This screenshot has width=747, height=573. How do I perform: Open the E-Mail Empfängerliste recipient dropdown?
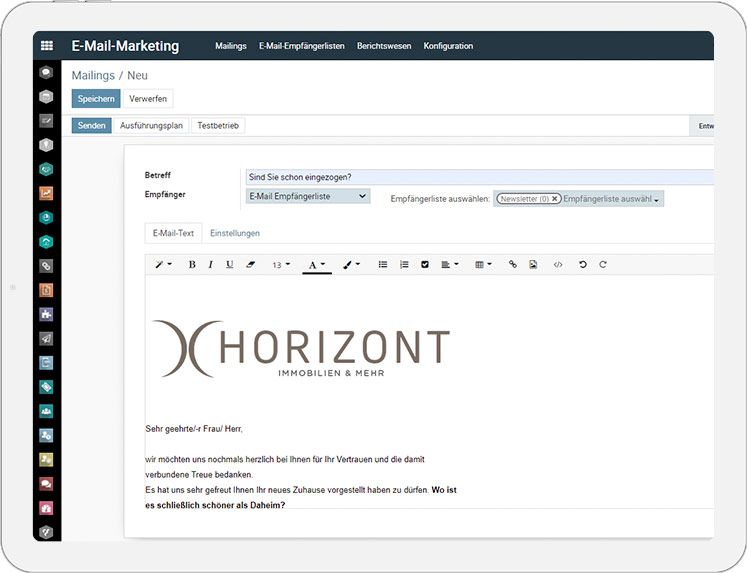point(308,196)
